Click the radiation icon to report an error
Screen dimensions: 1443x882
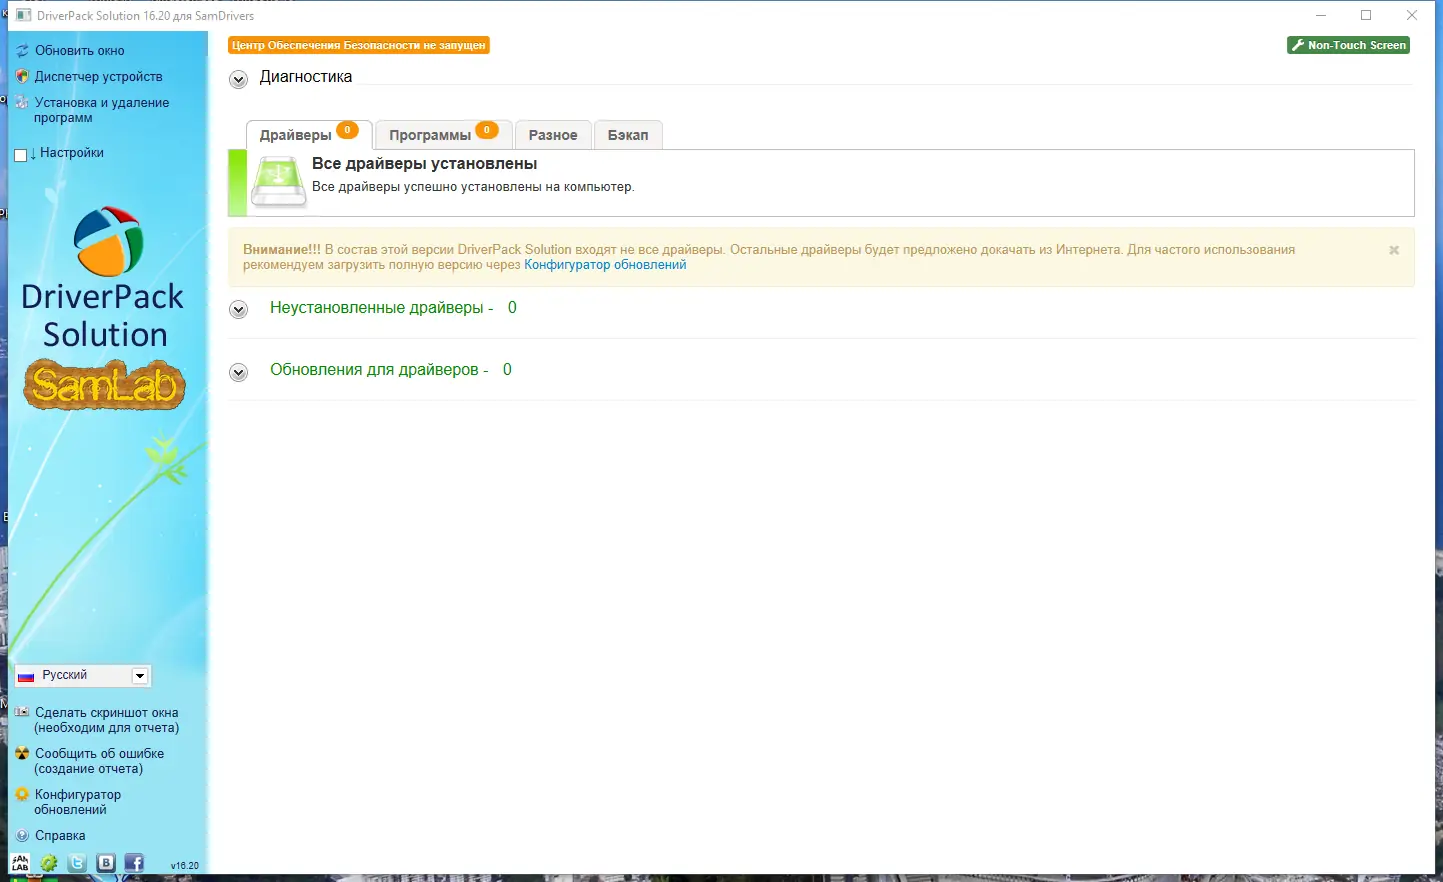coord(22,753)
